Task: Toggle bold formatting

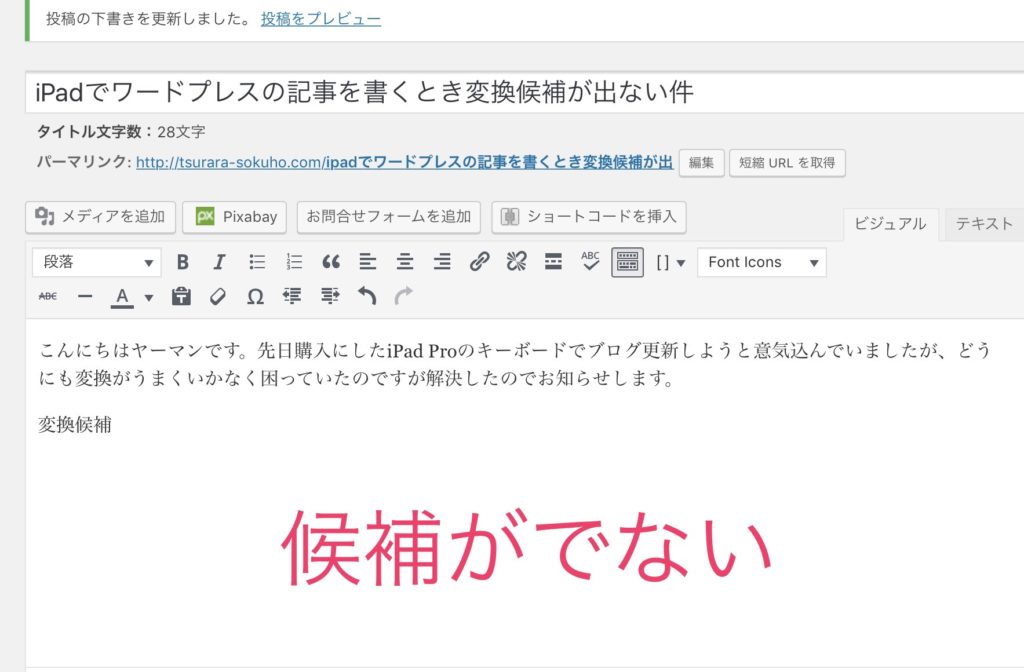Action: coord(182,262)
